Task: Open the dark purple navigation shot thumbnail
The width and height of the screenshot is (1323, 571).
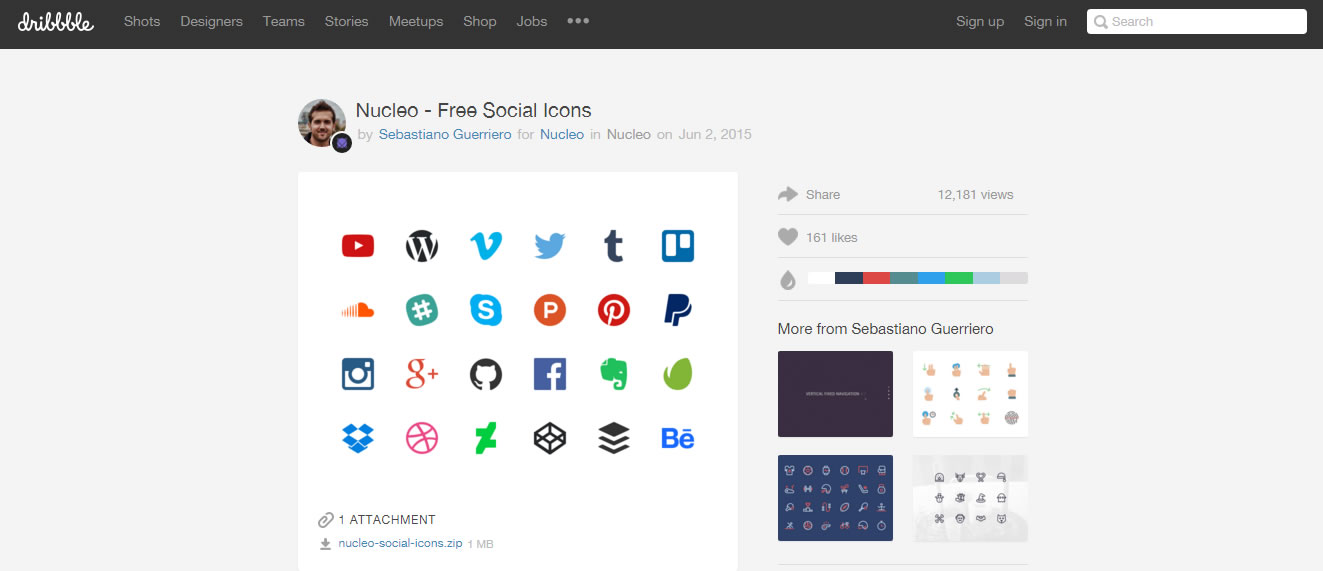Action: (835, 394)
